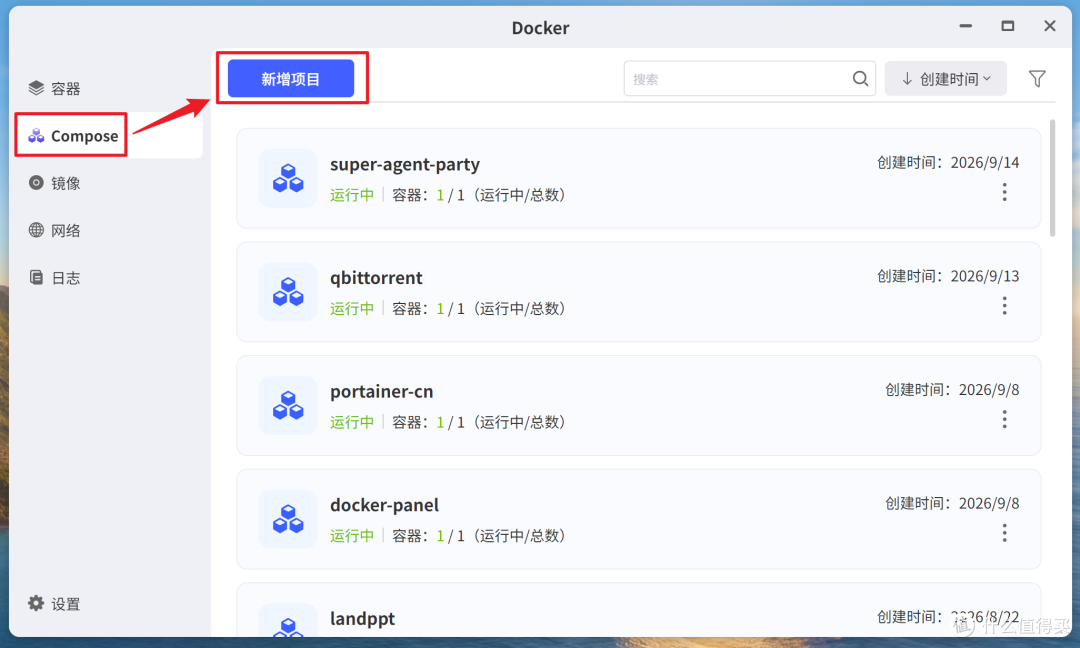1080x648 pixels.
Task: Click the magnifier search icon
Action: [x=860, y=79]
